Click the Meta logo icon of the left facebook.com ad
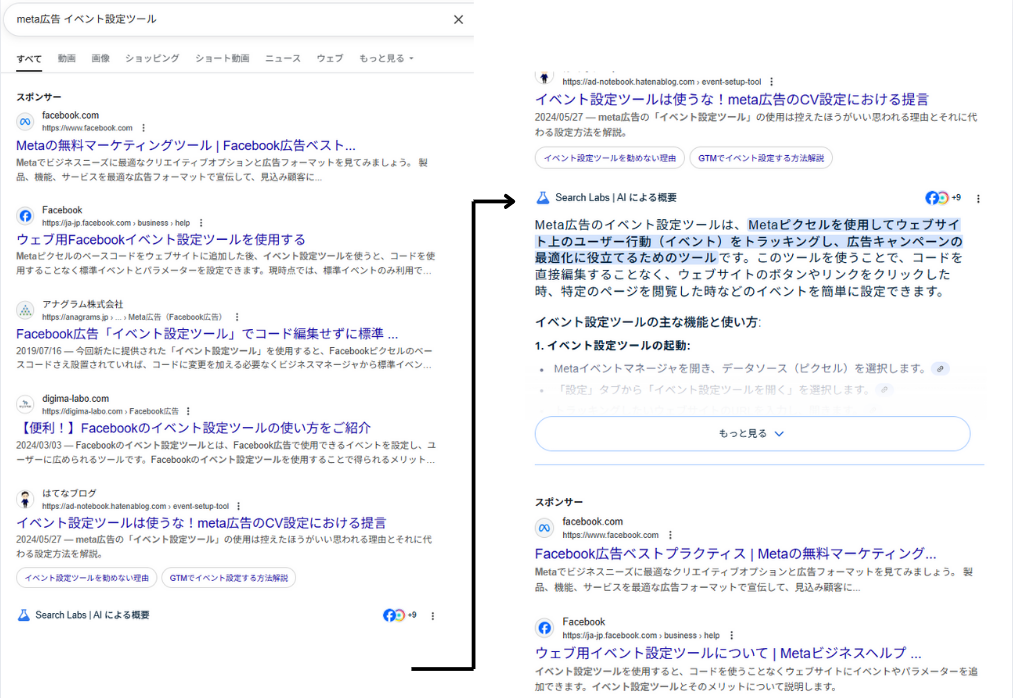The image size is (1013, 698). (x=25, y=122)
